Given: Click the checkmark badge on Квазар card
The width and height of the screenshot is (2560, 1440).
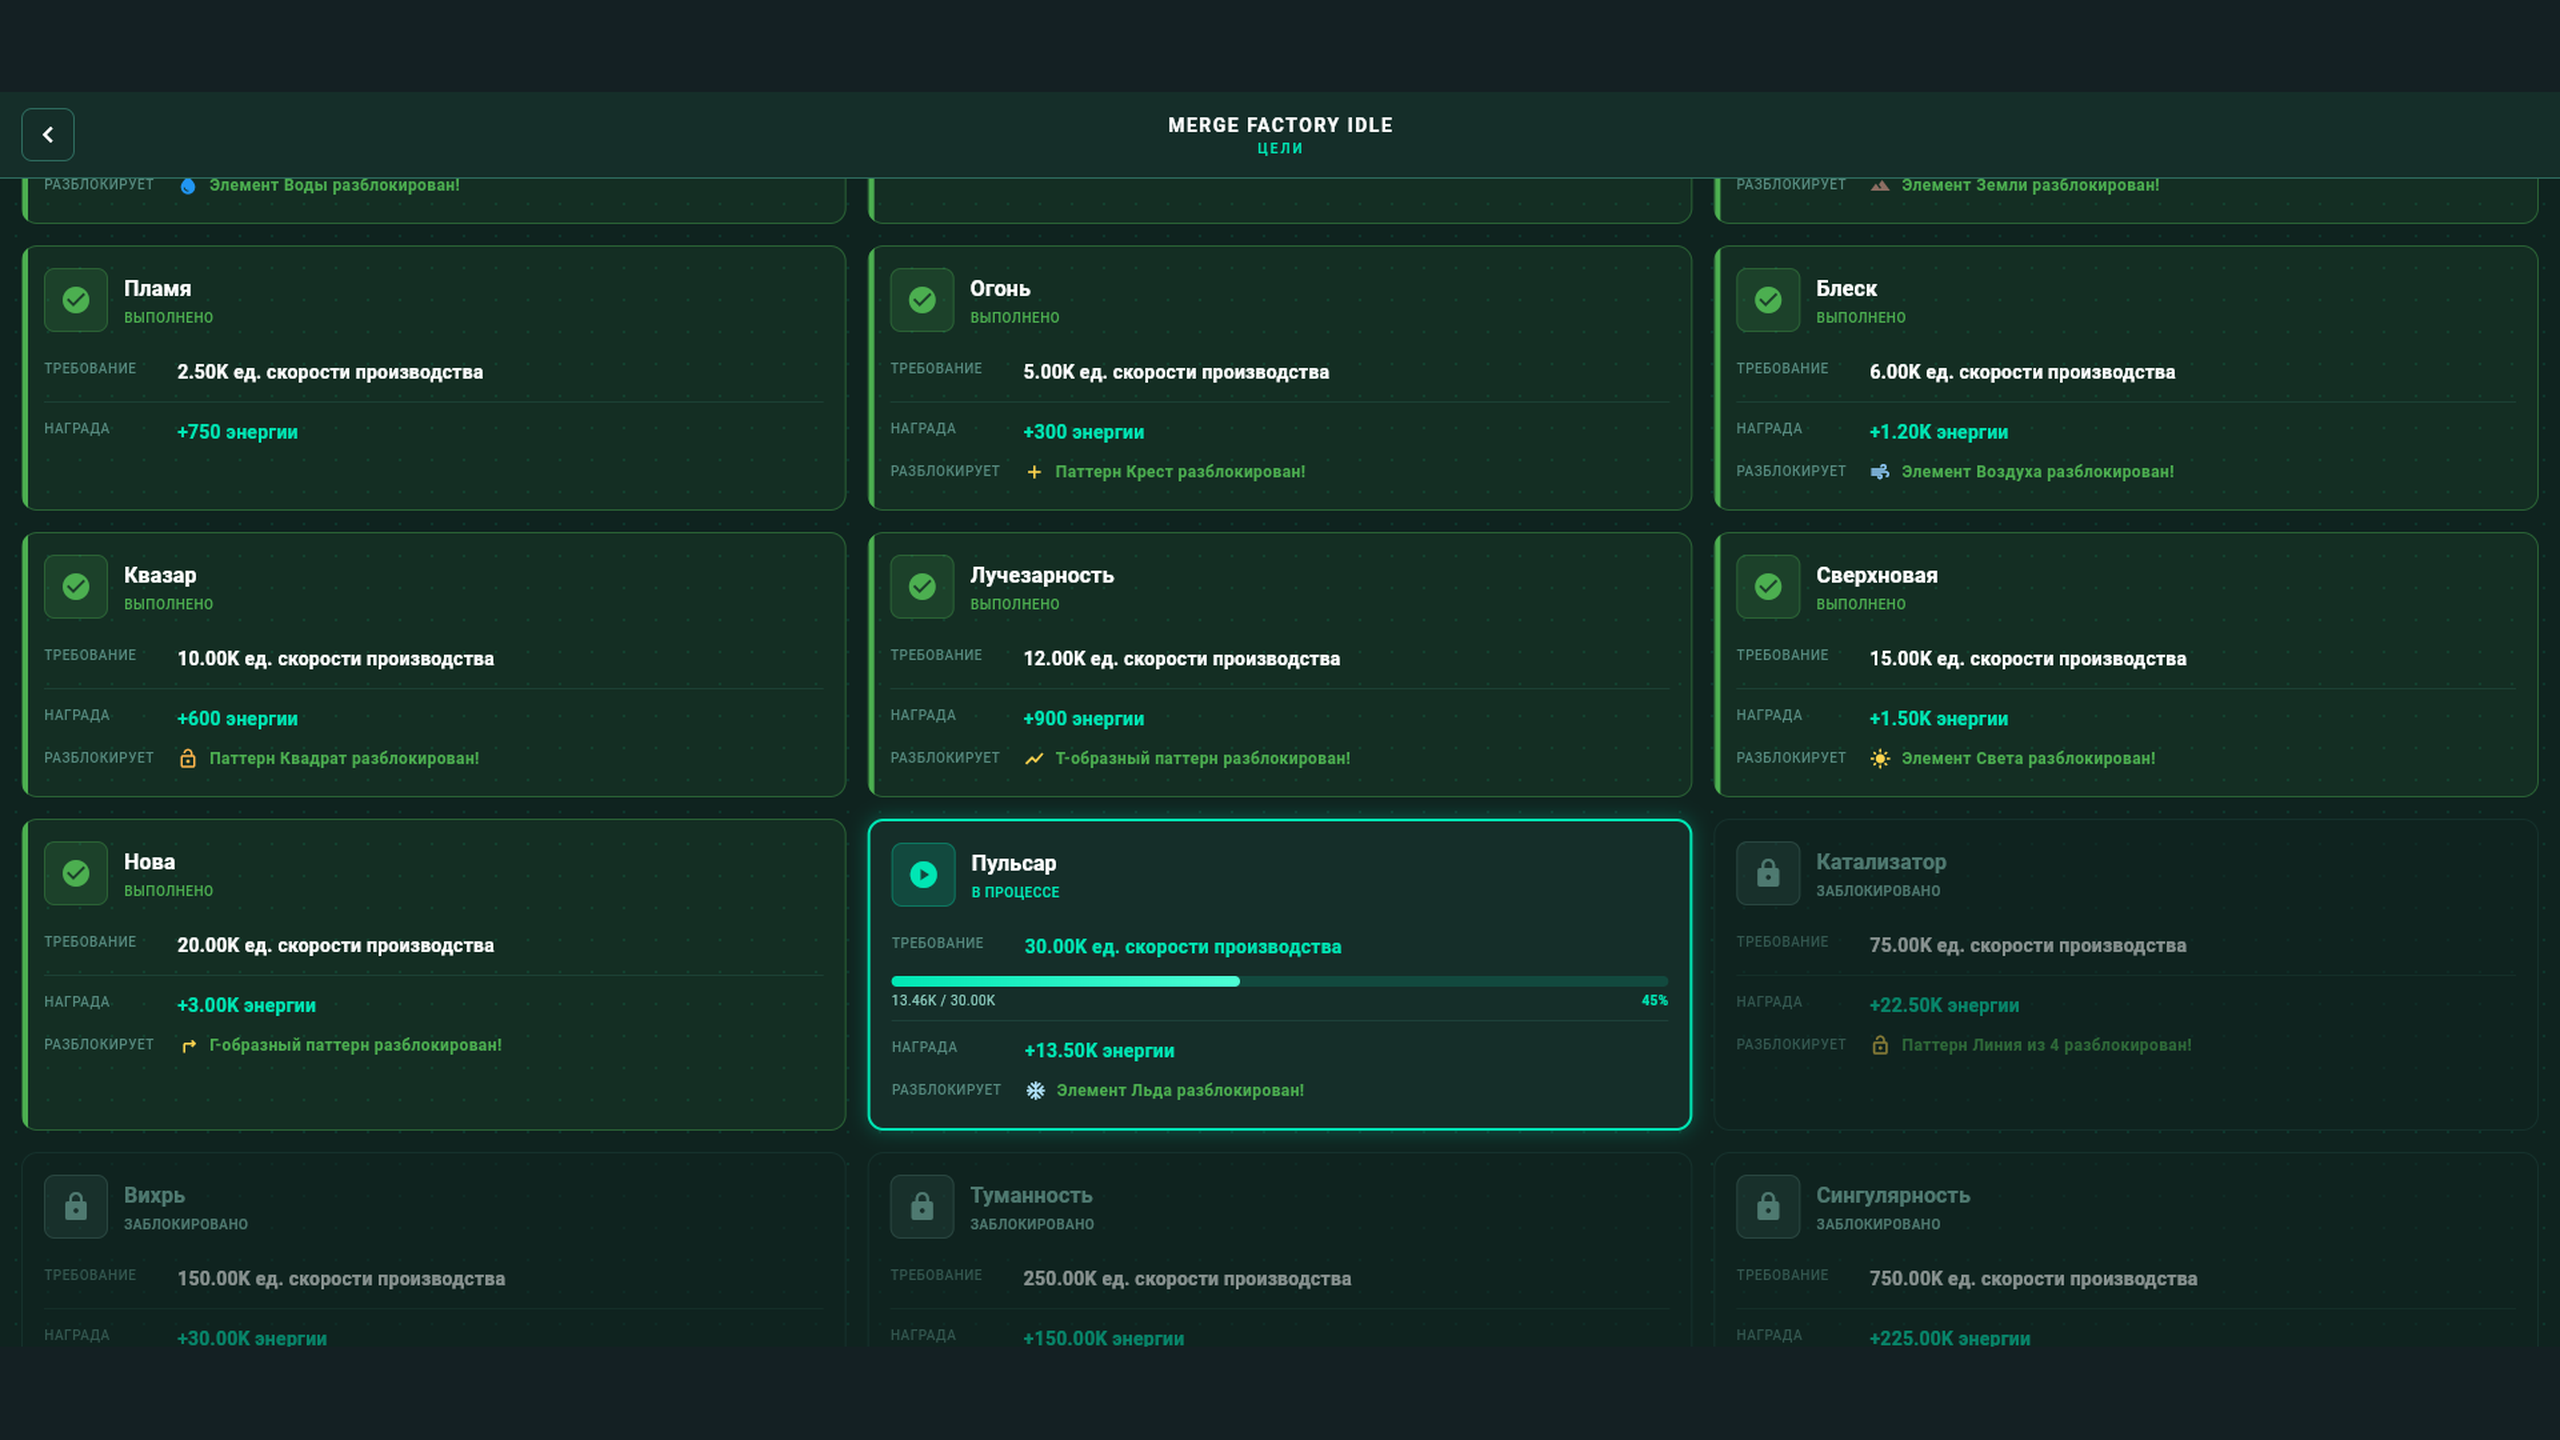Looking at the screenshot, I should [75, 586].
